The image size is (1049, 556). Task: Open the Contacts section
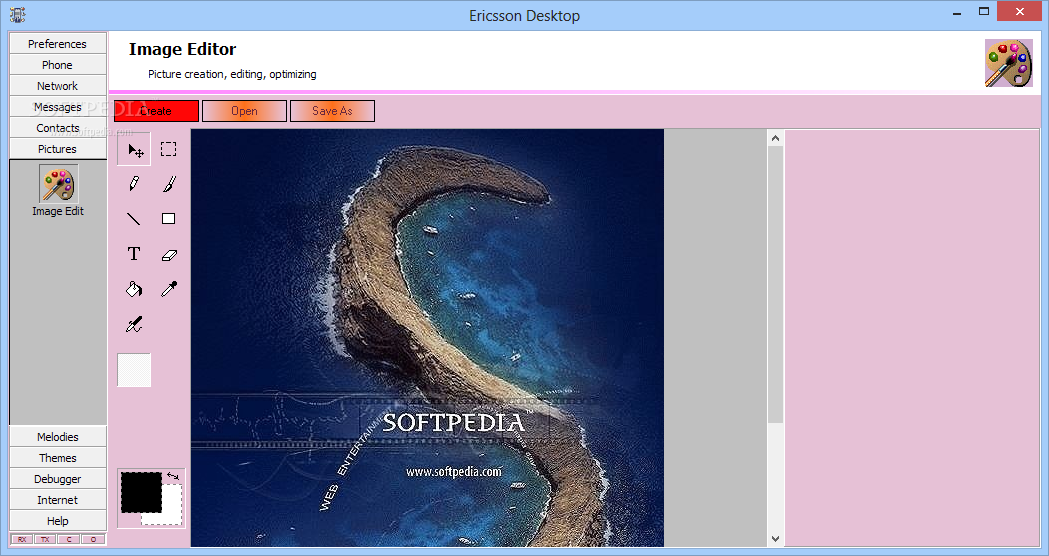point(58,128)
